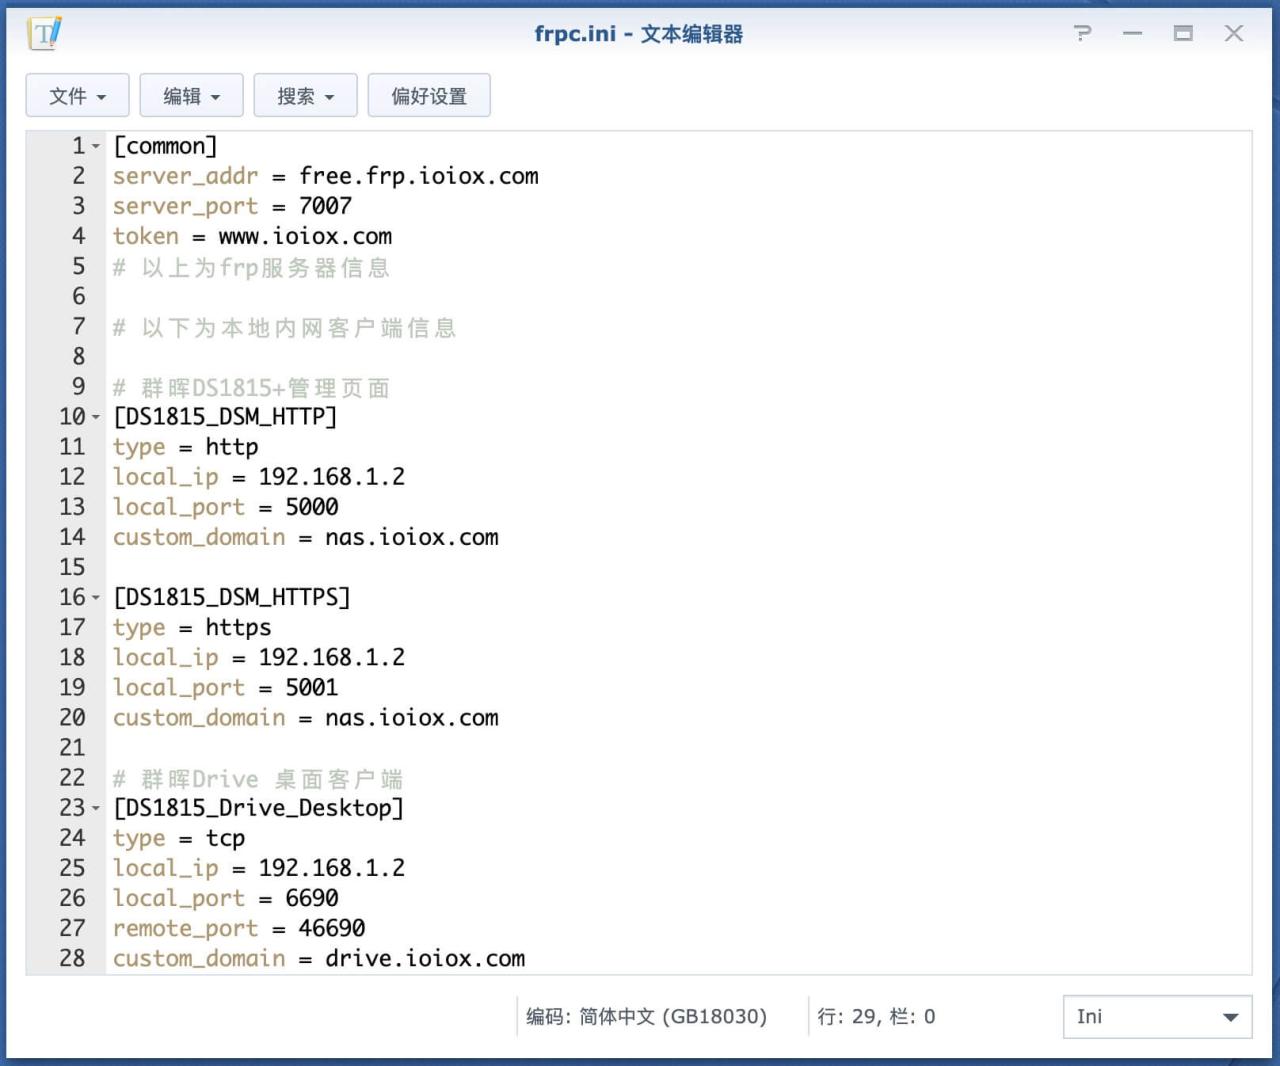The height and width of the screenshot is (1066, 1280).
Task: Click the maximize window icon
Action: 1183,33
